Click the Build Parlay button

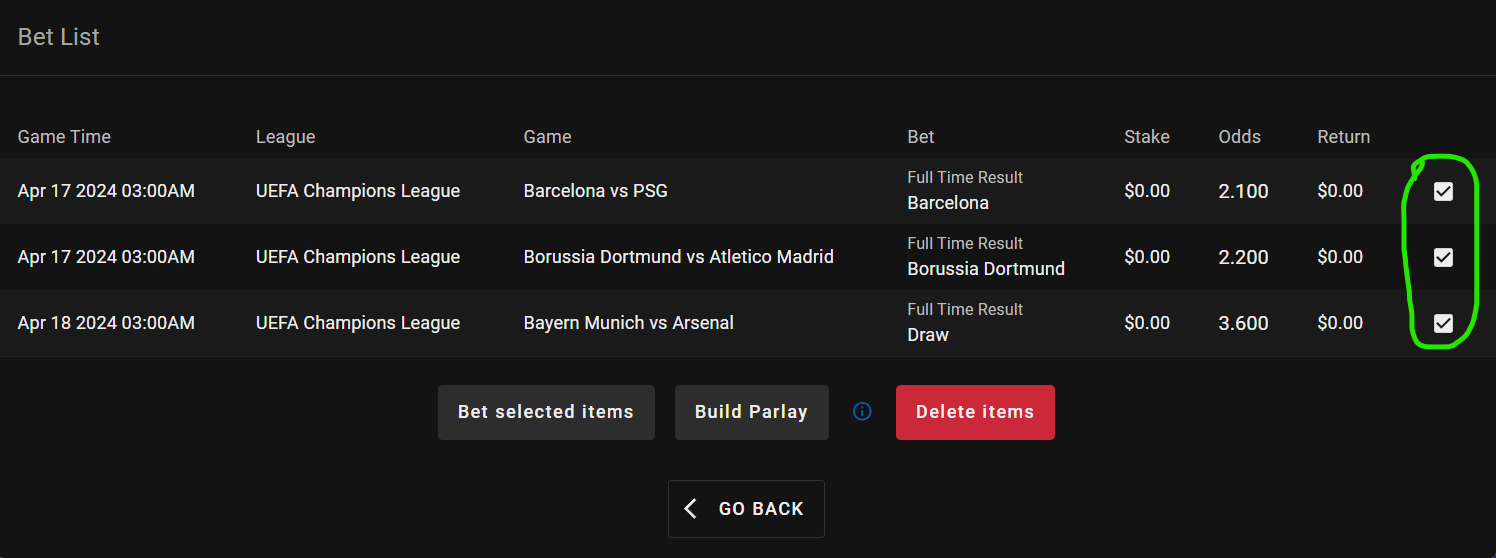(751, 412)
